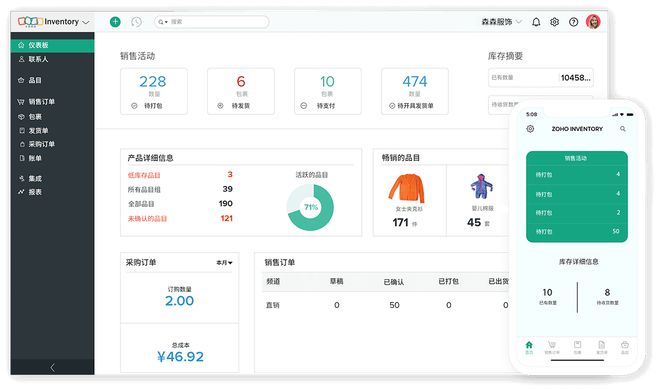
Task: Open the 仪表板 dashboard sidebar item
Action: click(53, 45)
